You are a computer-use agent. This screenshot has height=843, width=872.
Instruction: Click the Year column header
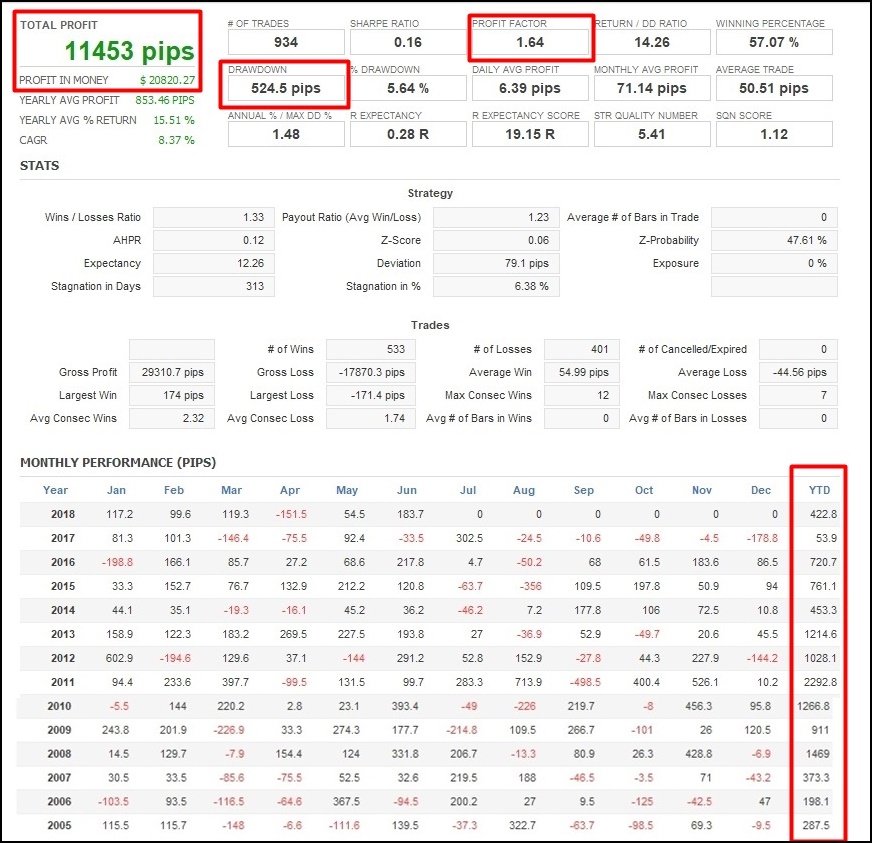coord(56,490)
